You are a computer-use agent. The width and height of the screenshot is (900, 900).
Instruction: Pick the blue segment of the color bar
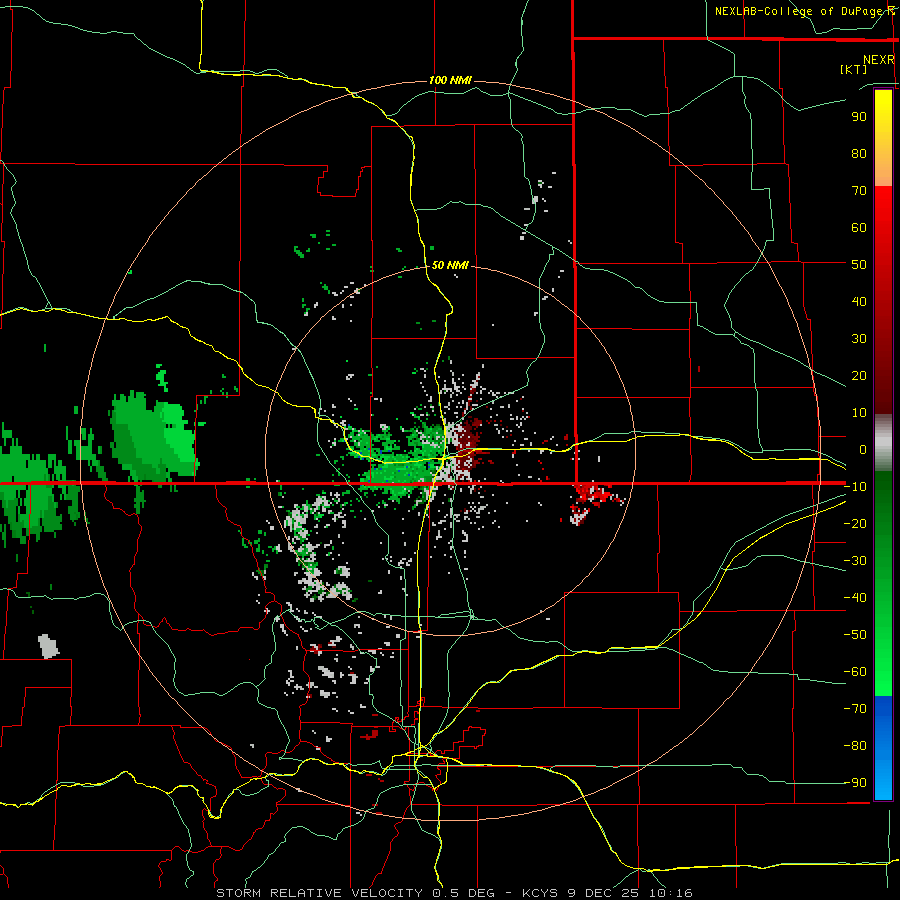(x=883, y=747)
